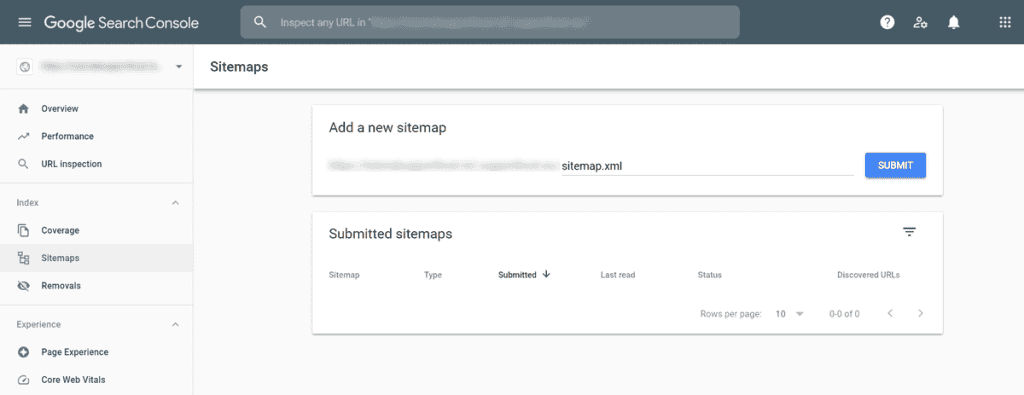Open the Google apps grid

click(1005, 22)
